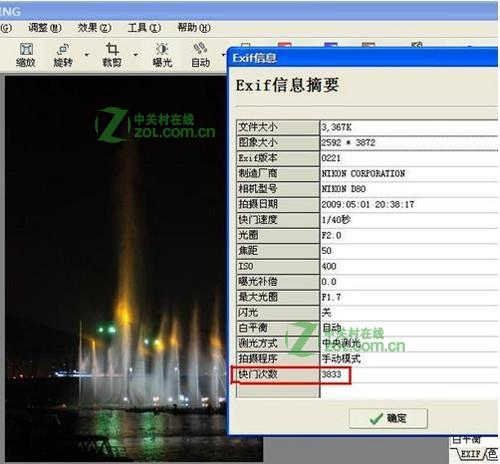
Task: Open the 调整(M) menu
Action: [45, 28]
